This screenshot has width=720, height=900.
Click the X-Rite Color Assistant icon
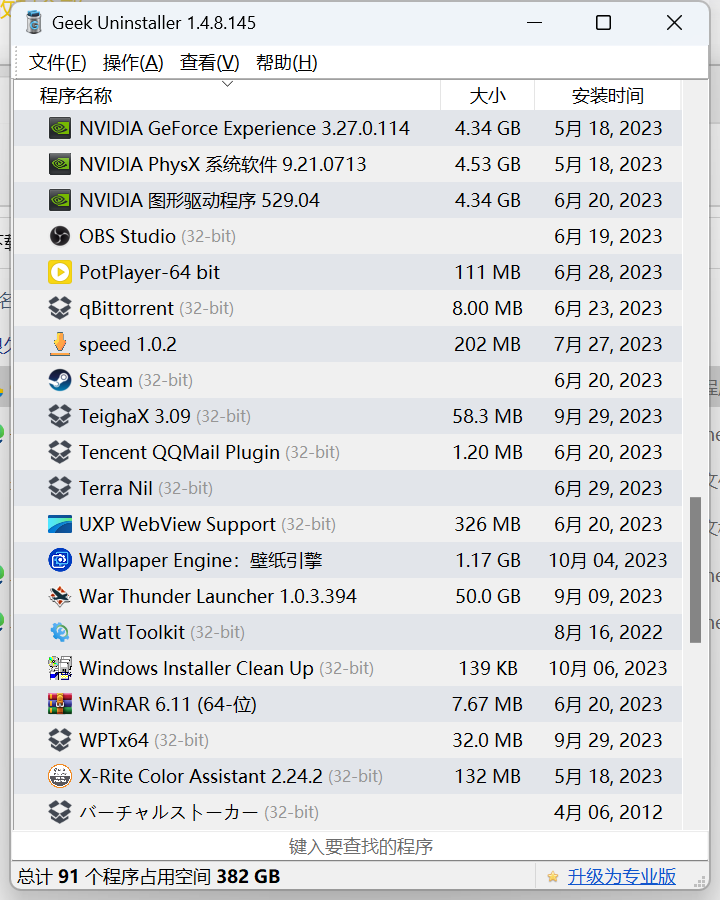(x=60, y=776)
